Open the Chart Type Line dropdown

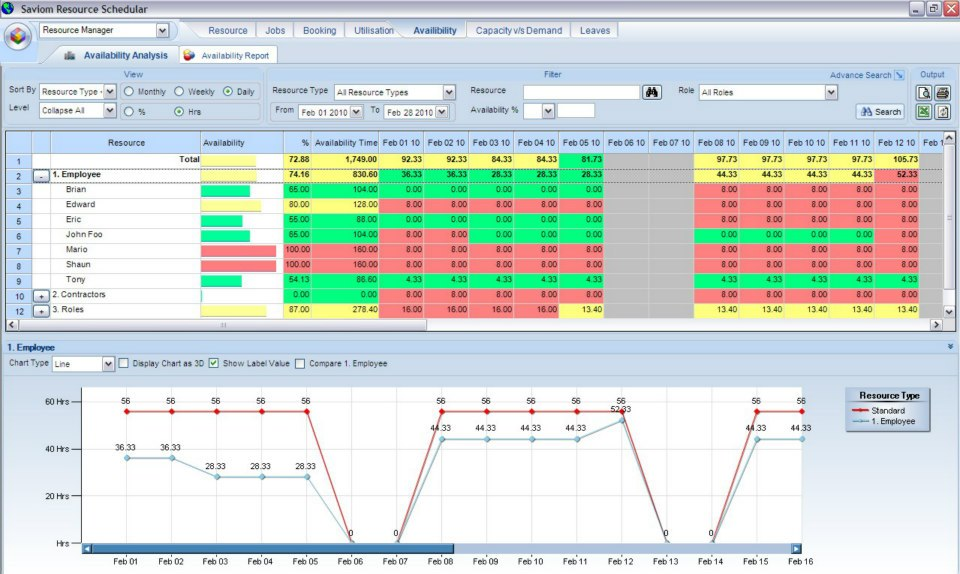[x=108, y=363]
